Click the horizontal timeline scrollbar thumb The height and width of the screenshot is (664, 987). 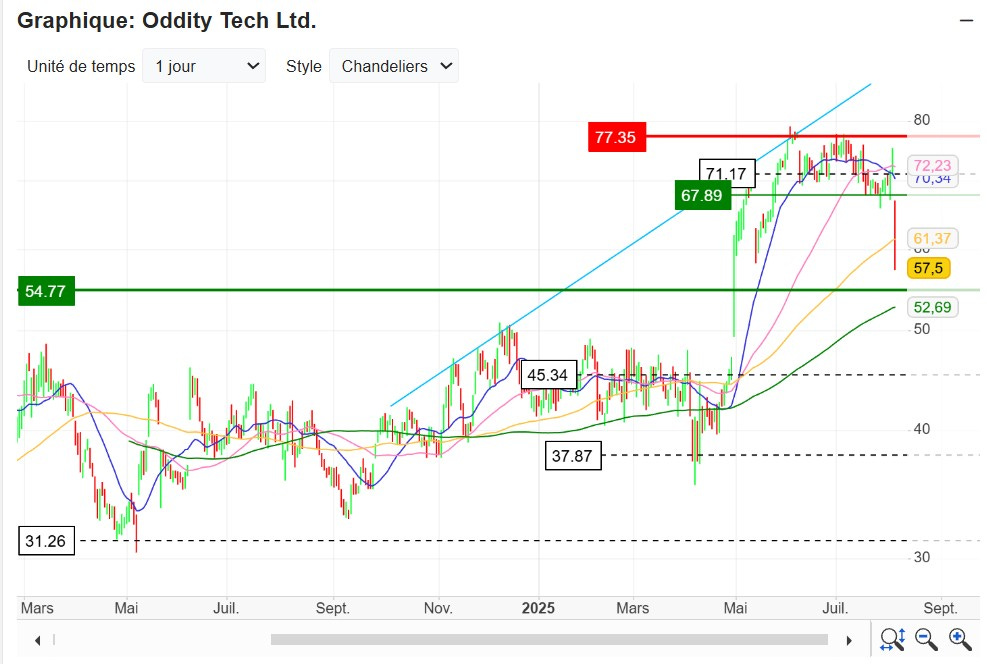click(549, 639)
